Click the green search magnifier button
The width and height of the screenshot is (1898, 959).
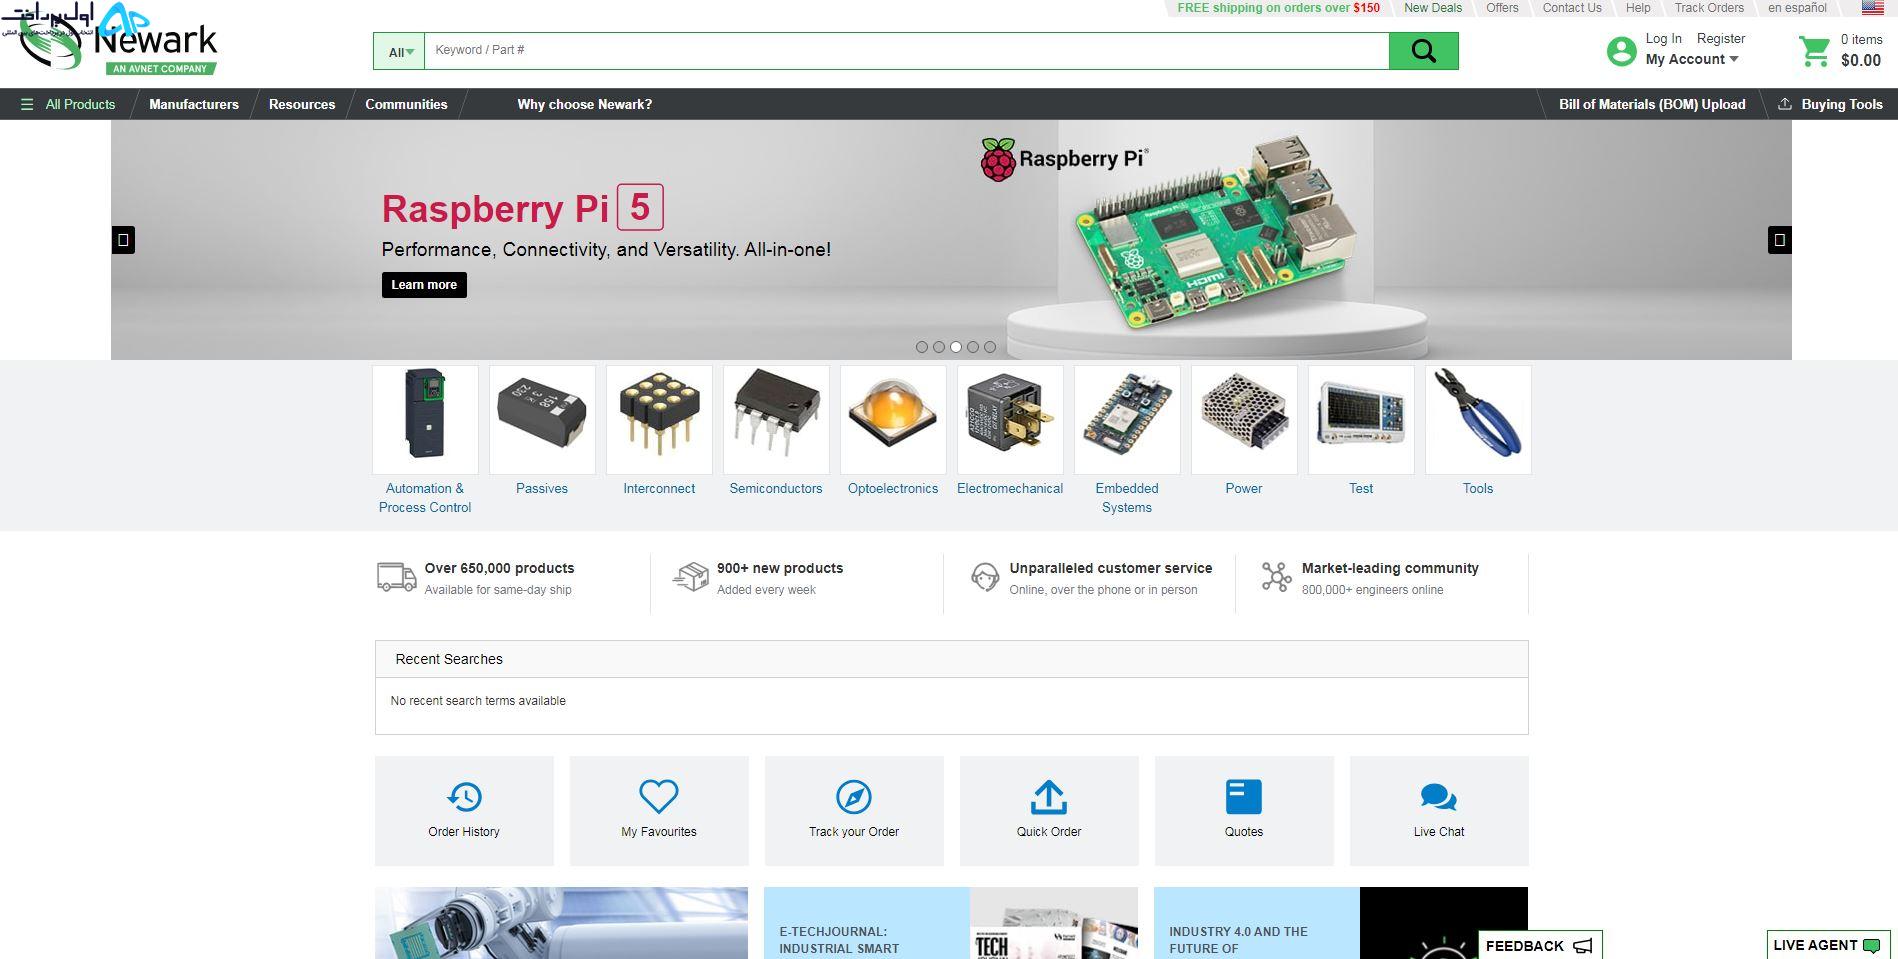[x=1423, y=51]
